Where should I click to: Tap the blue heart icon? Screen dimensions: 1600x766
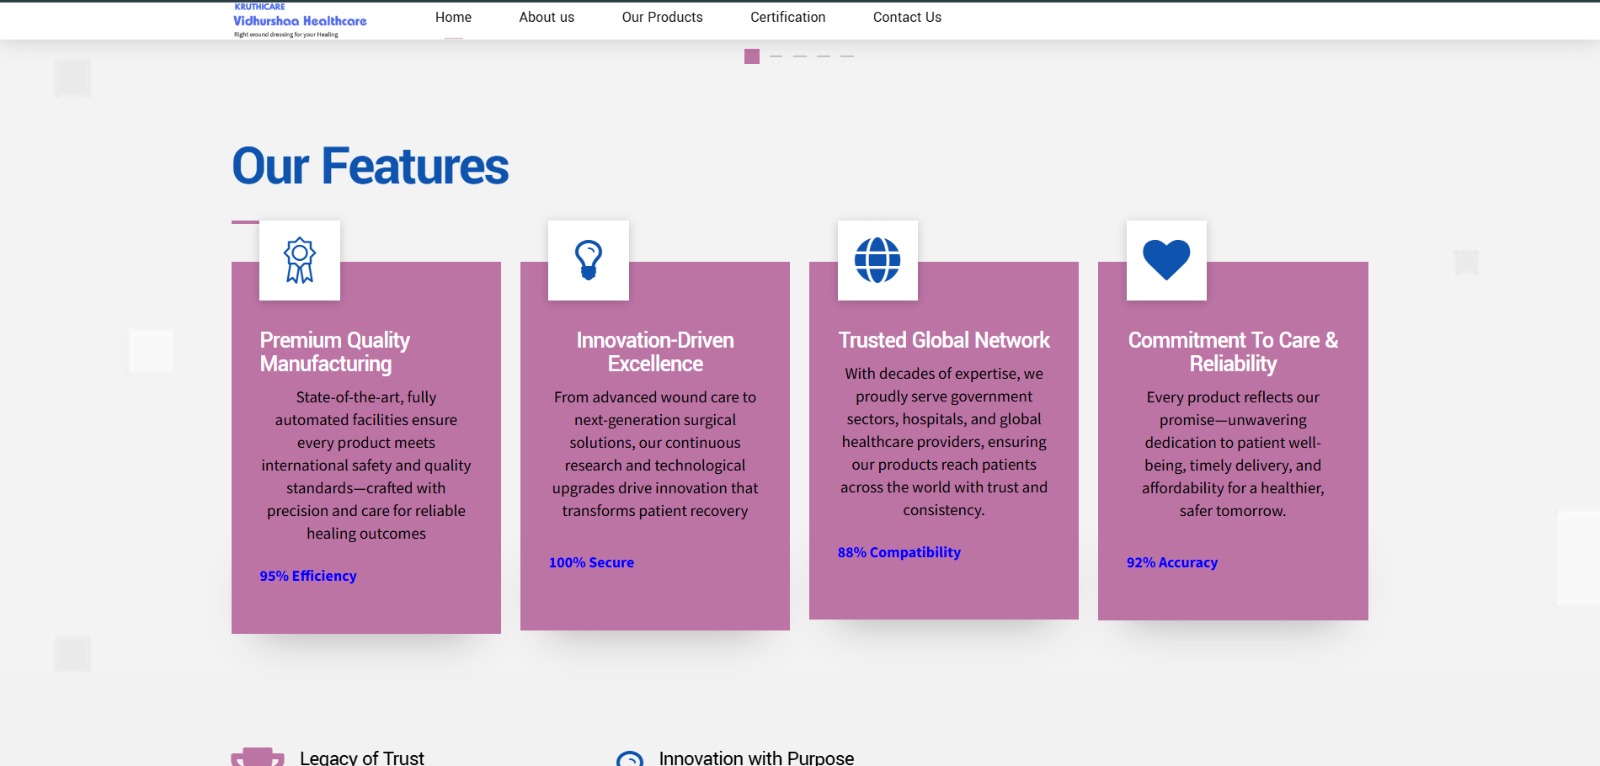click(1166, 260)
